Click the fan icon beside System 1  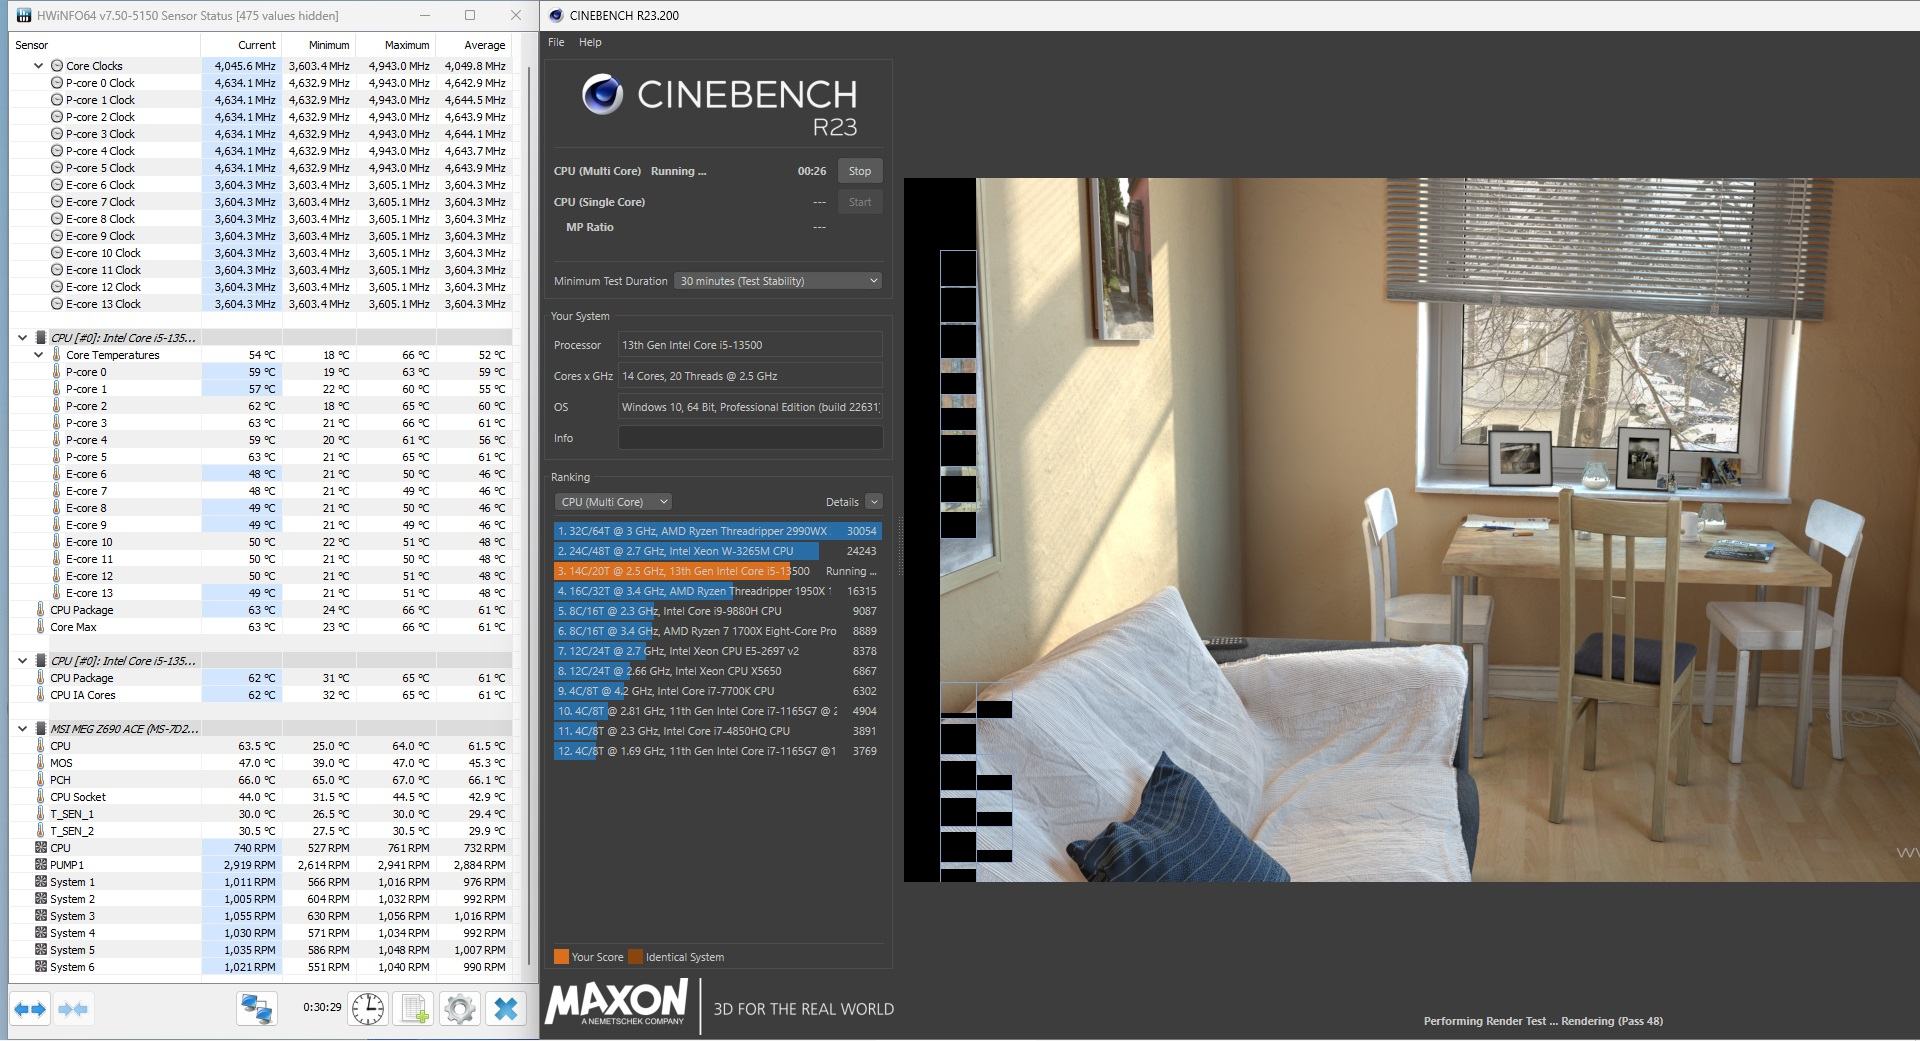(x=41, y=882)
